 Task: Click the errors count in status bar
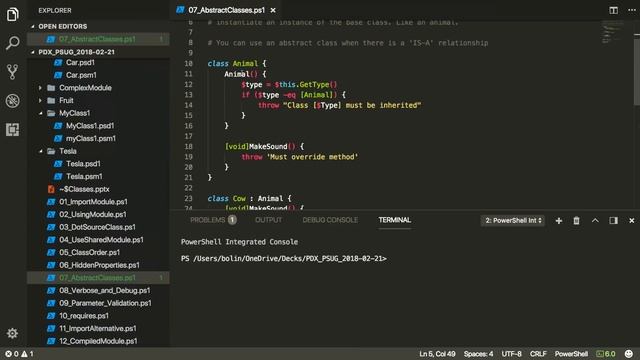click(x=12, y=354)
